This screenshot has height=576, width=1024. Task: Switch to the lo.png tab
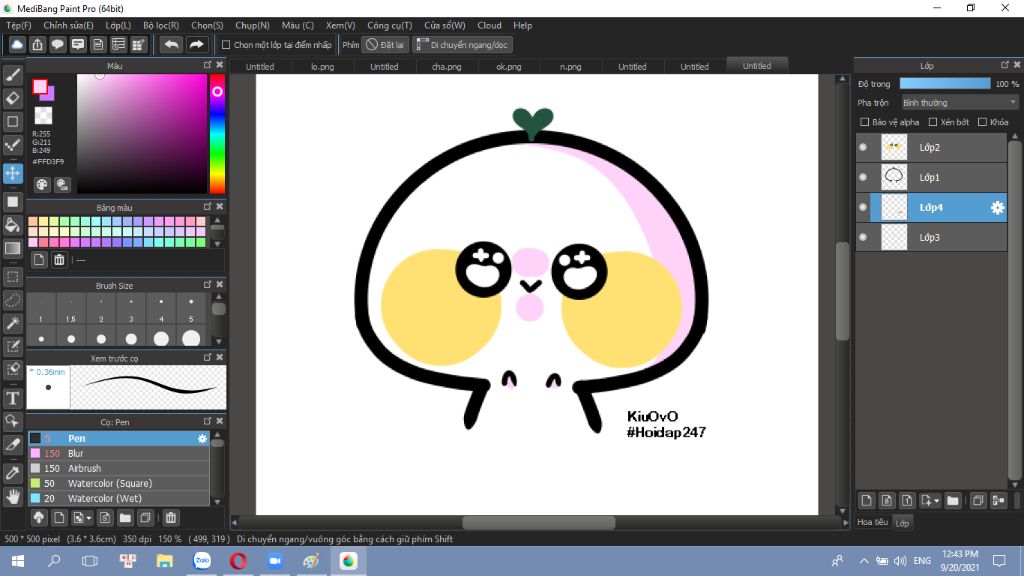[x=323, y=67]
